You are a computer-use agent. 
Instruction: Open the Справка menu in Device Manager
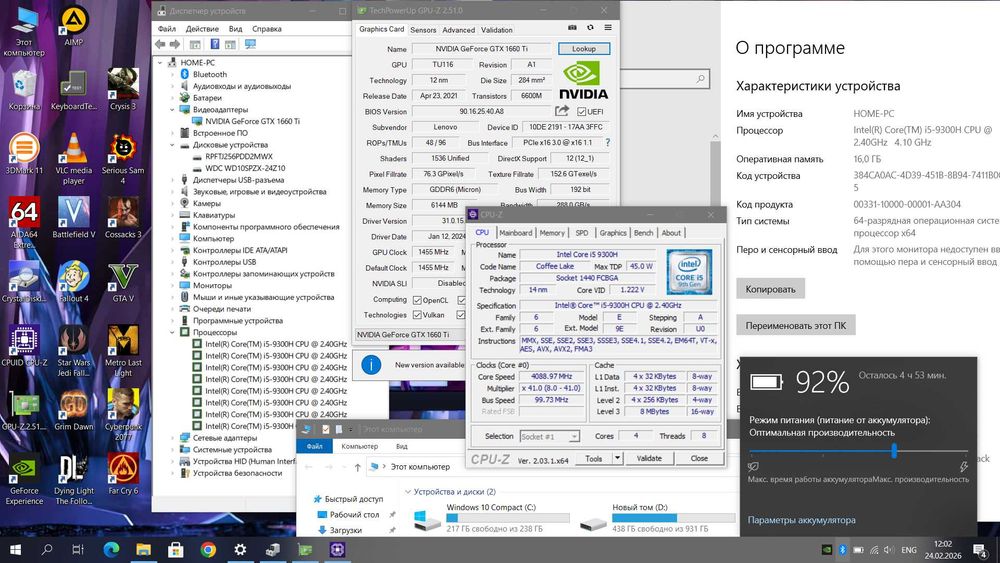coord(267,29)
